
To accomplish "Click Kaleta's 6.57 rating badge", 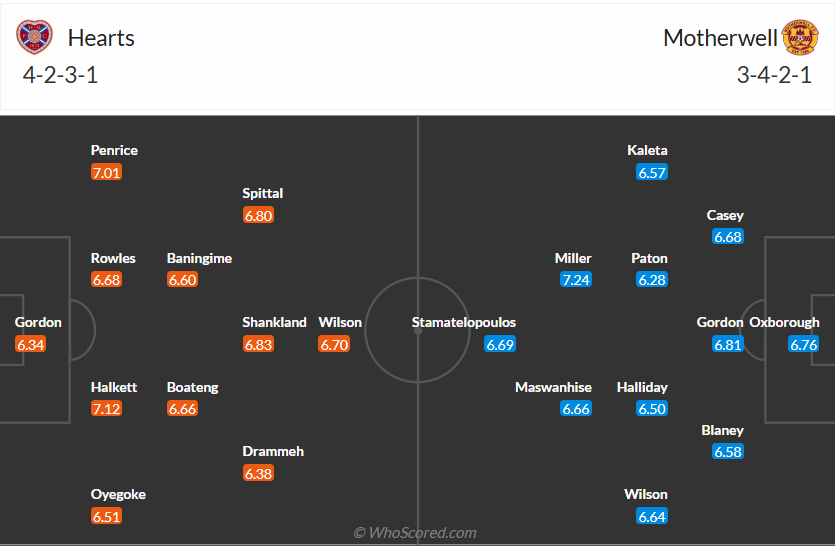I will click(652, 173).
